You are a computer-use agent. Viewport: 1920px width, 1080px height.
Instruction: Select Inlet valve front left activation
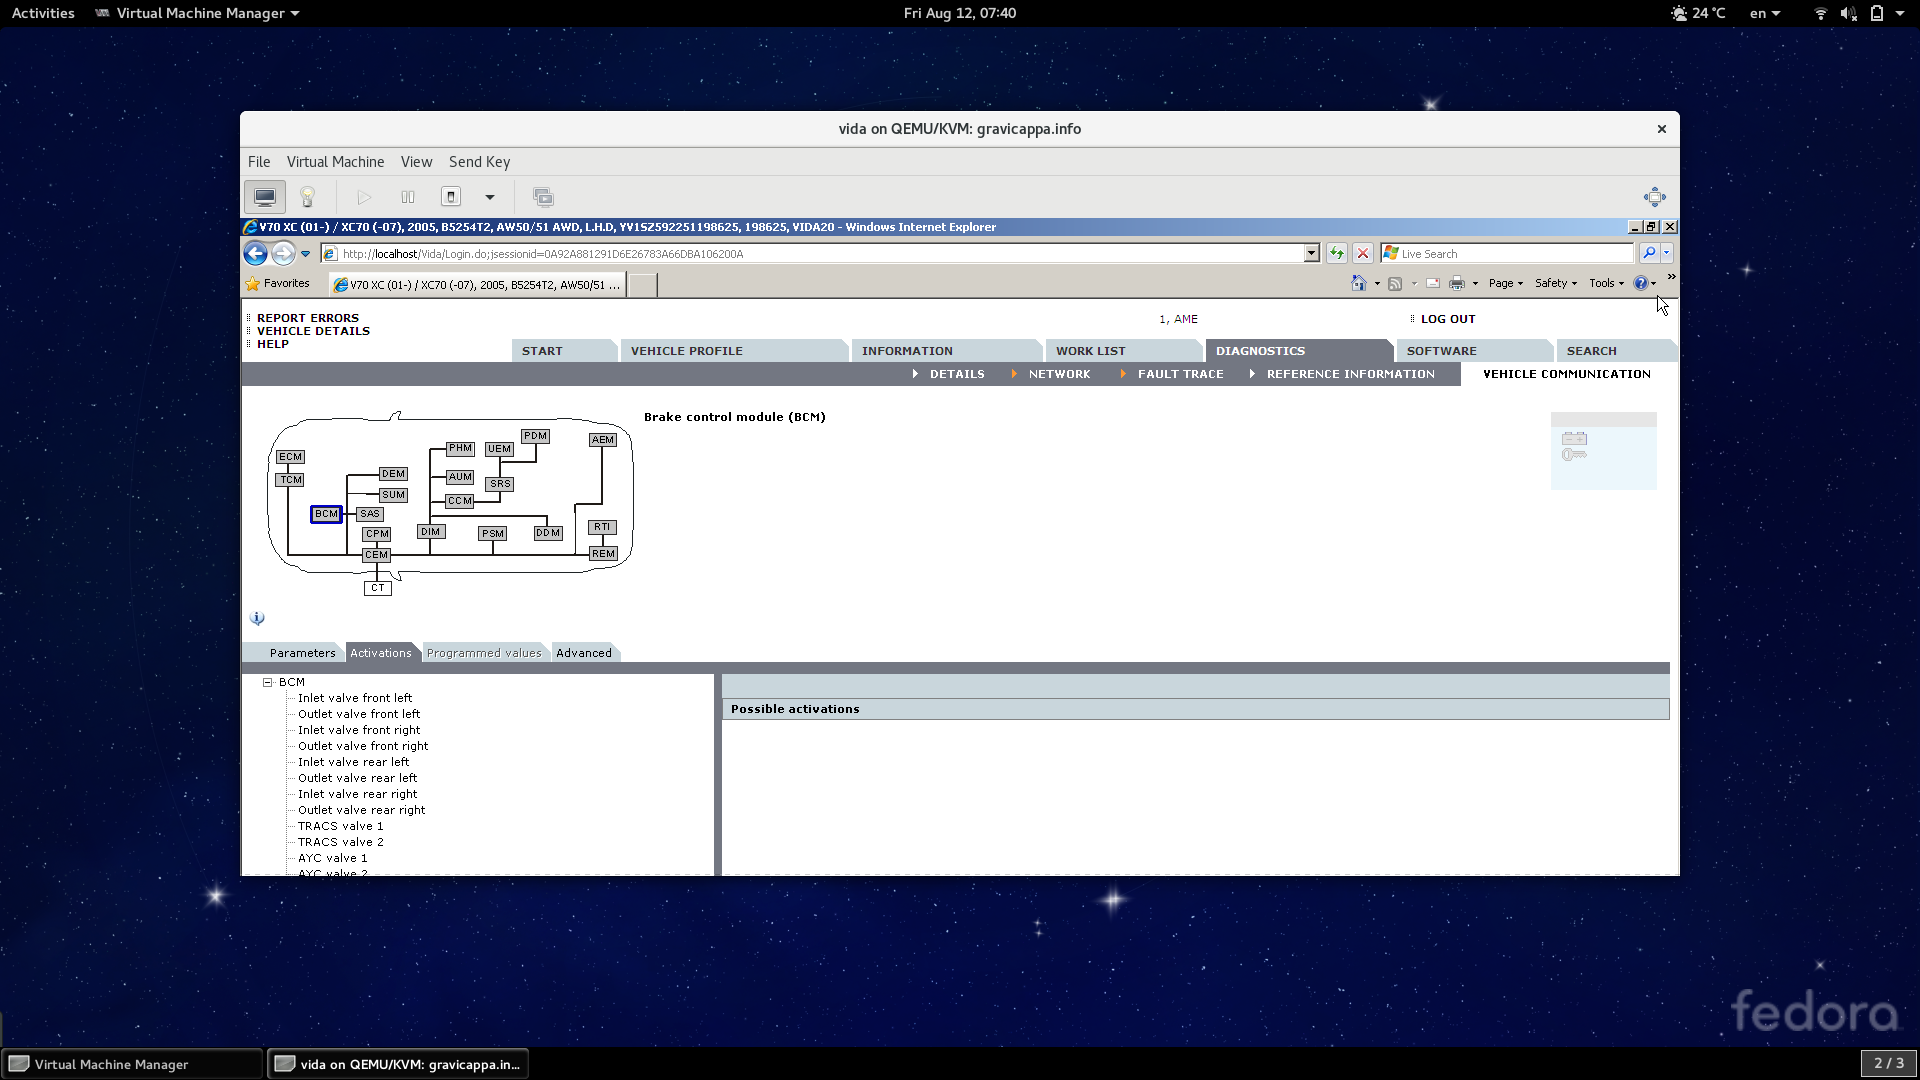pos(355,699)
